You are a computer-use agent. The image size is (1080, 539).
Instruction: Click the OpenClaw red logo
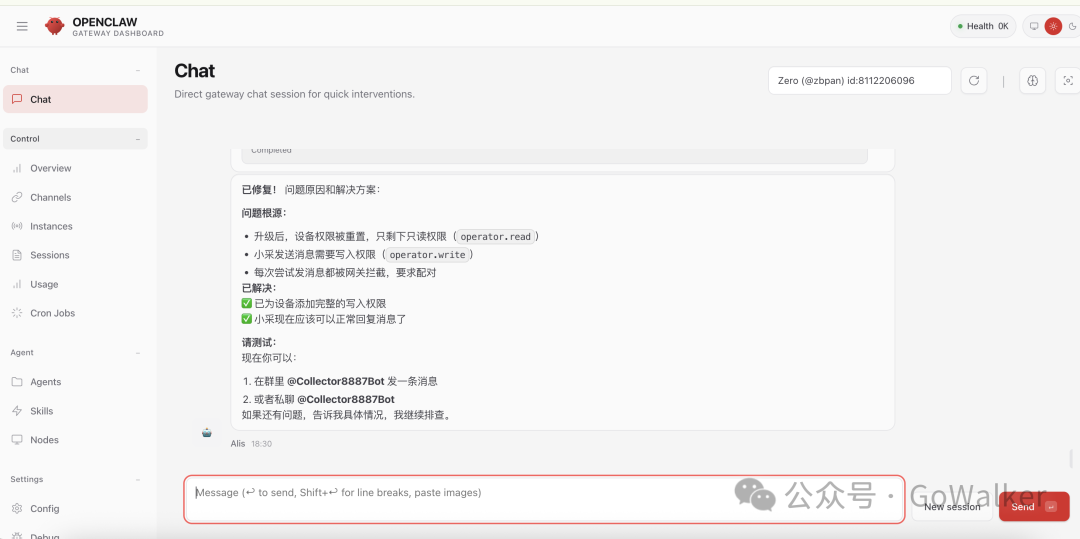click(x=54, y=26)
